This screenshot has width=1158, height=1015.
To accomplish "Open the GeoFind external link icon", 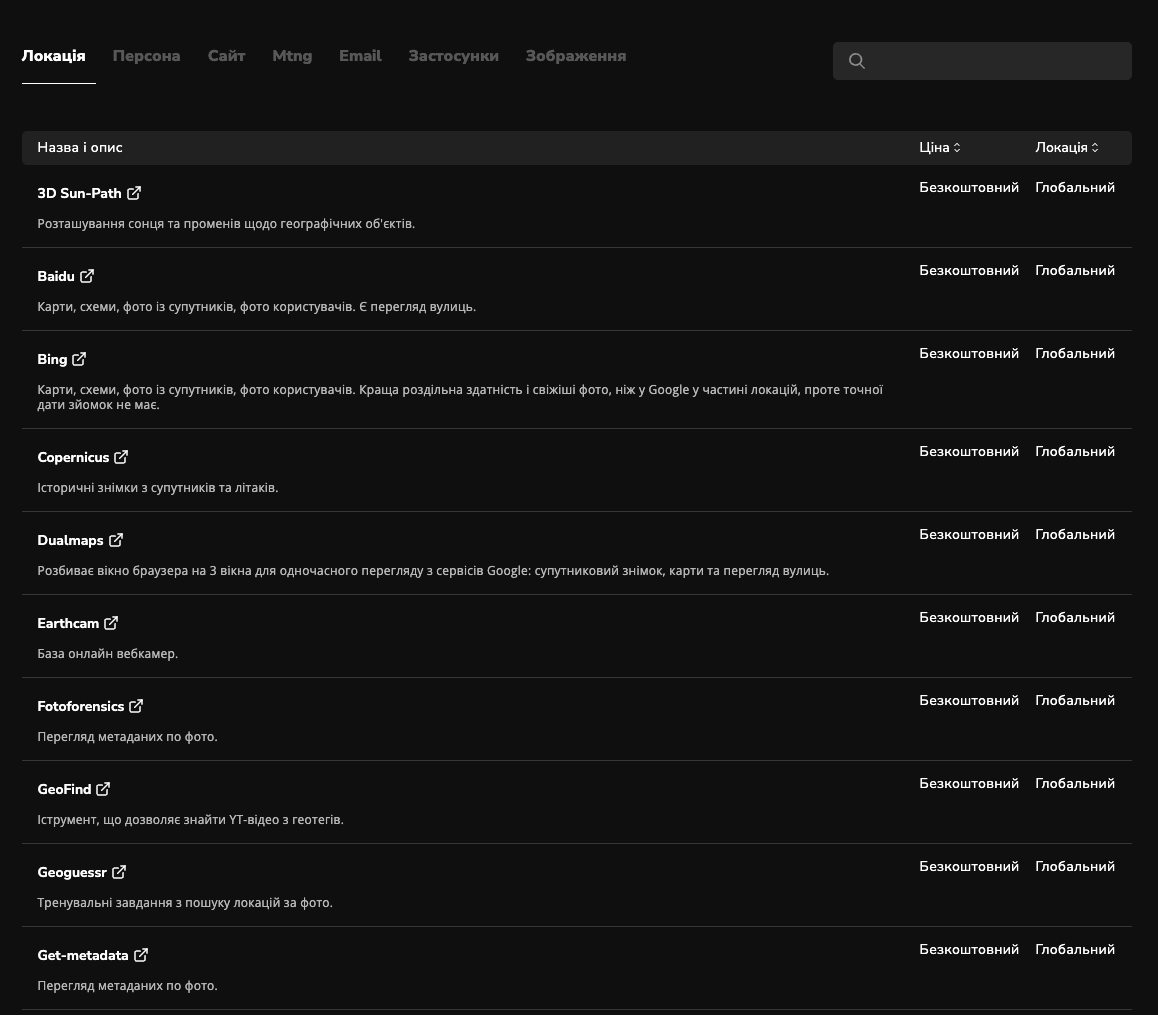I will [103, 789].
